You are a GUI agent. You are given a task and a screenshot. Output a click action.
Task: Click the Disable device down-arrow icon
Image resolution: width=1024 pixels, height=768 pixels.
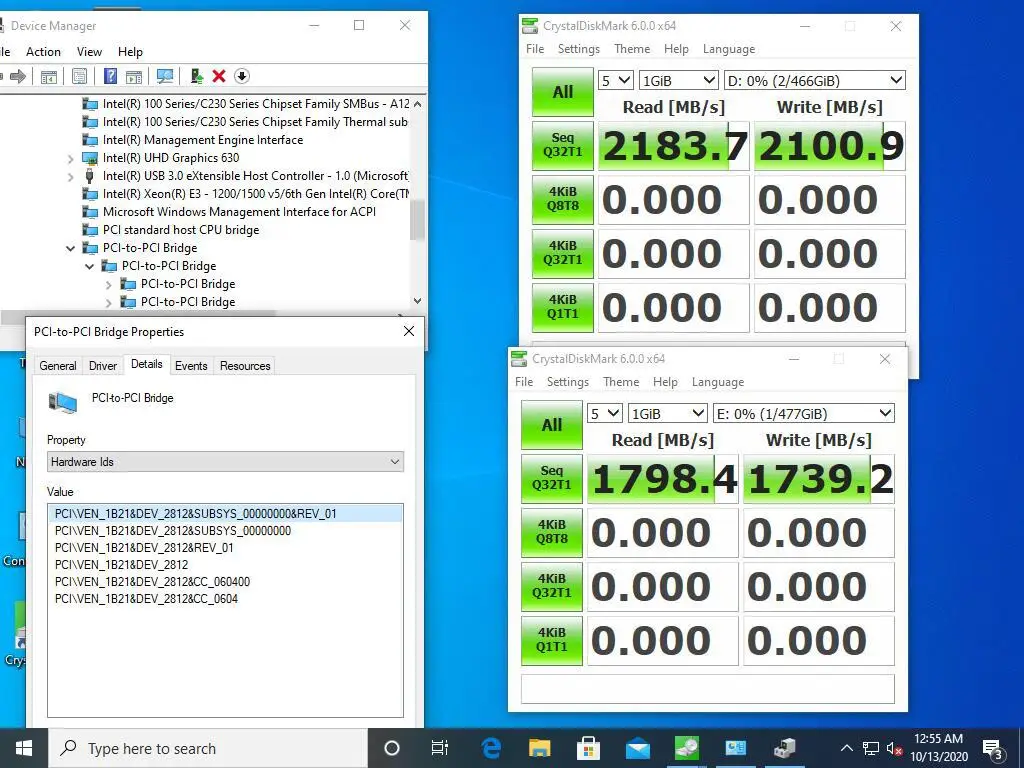pos(242,76)
